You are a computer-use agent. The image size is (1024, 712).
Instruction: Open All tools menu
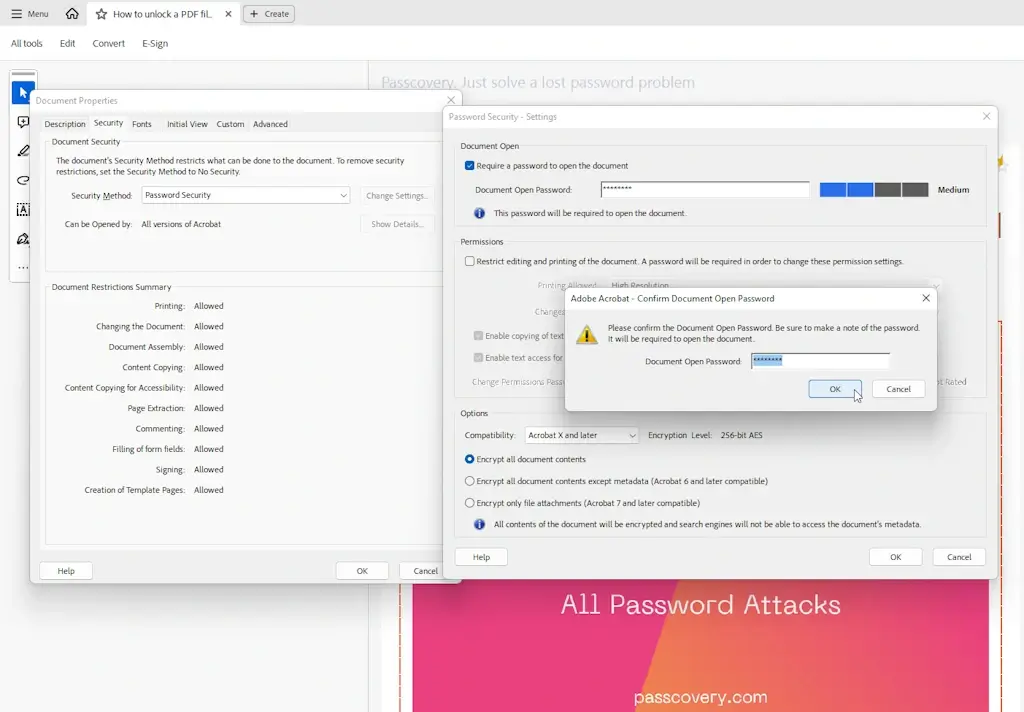pos(27,43)
